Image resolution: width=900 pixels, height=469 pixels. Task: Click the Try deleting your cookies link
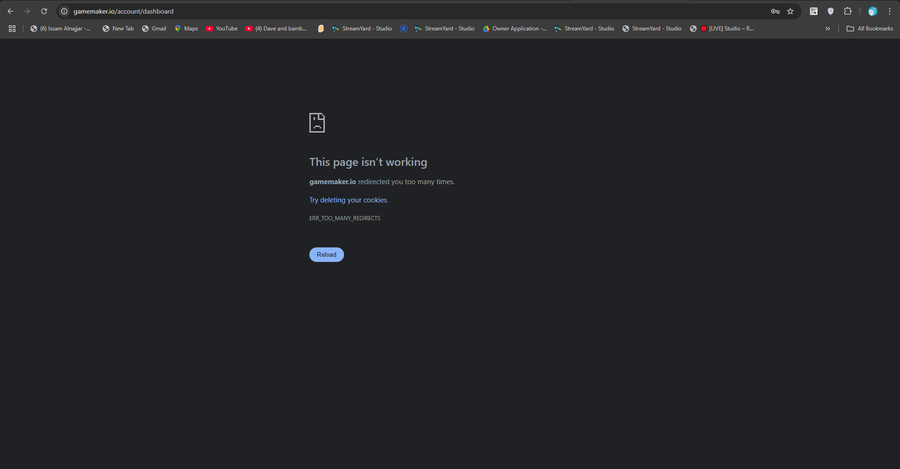(x=348, y=200)
